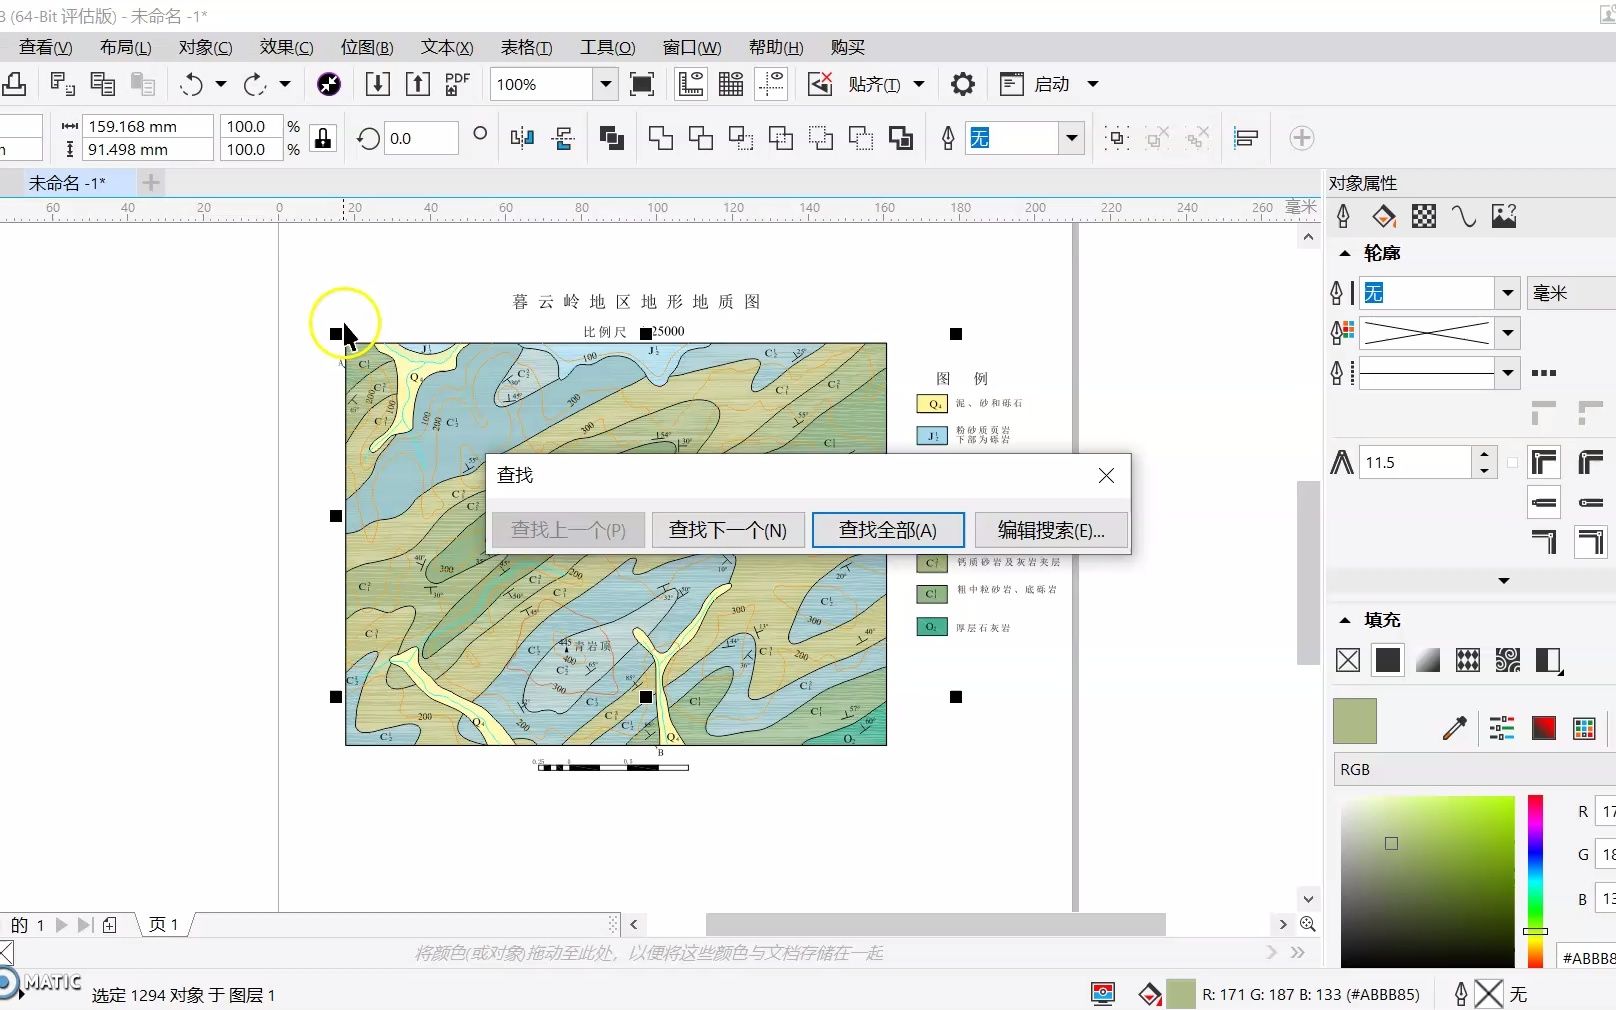
Task: Toggle show grid button
Action: click(731, 84)
